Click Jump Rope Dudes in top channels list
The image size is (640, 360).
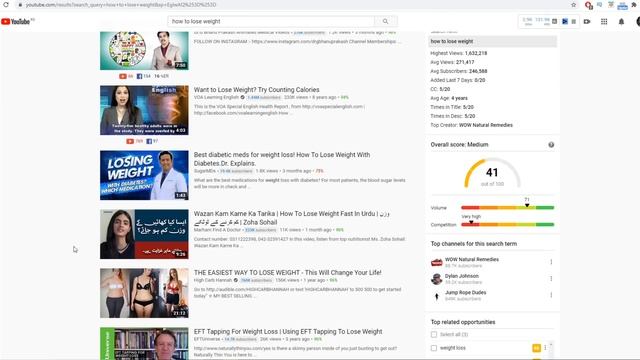(x=466, y=293)
